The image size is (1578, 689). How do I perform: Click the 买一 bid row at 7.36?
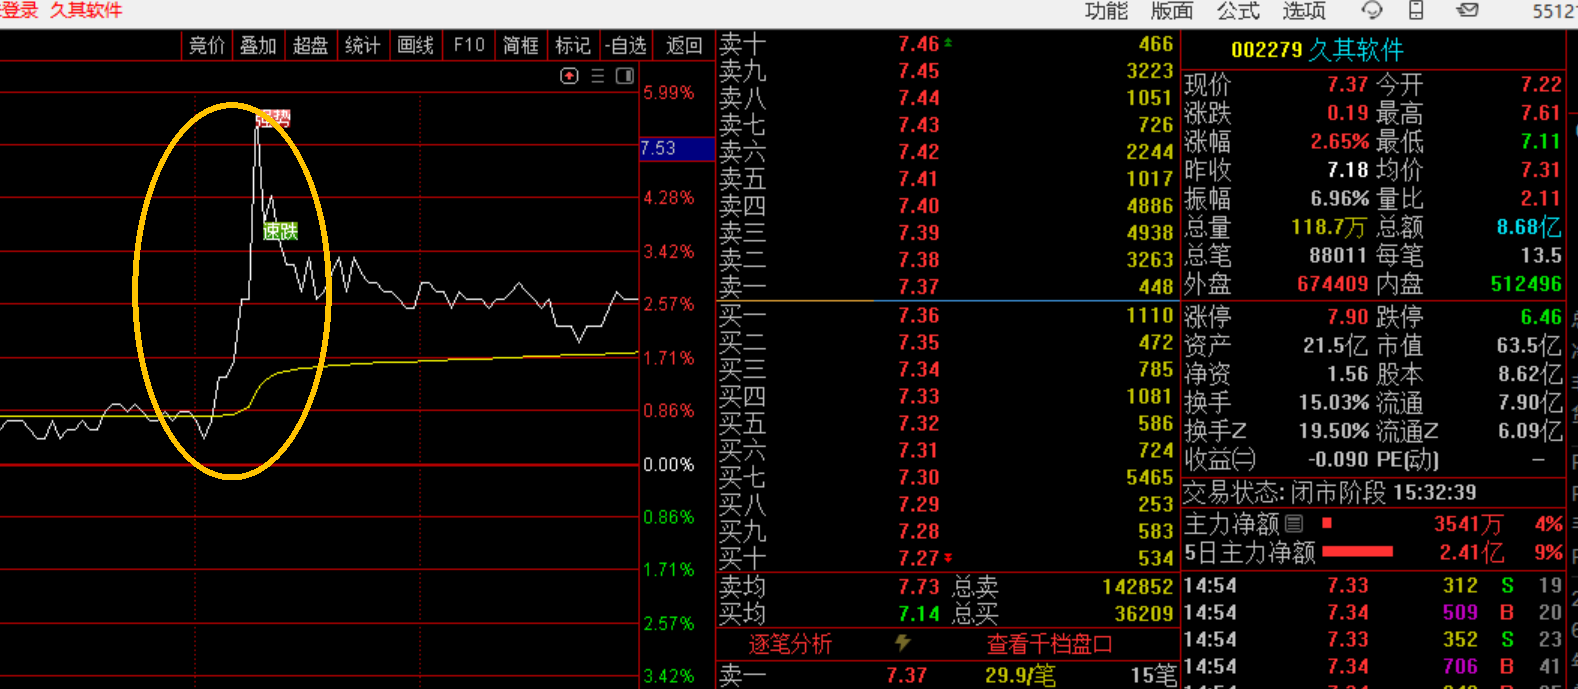point(947,315)
